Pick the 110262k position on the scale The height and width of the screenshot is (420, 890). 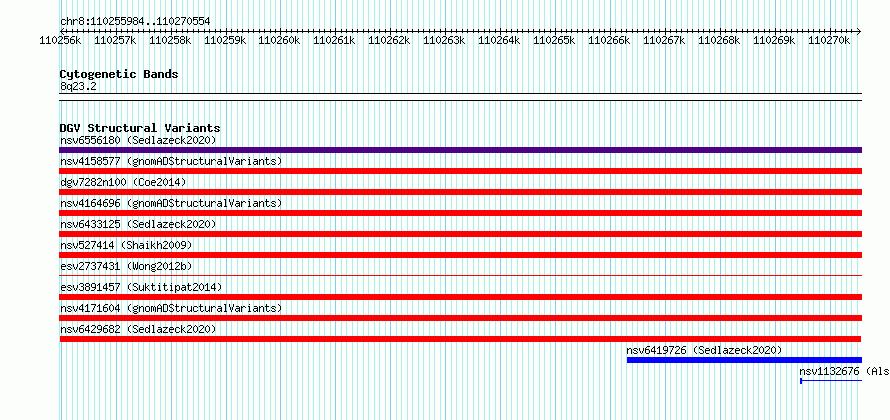tap(390, 40)
